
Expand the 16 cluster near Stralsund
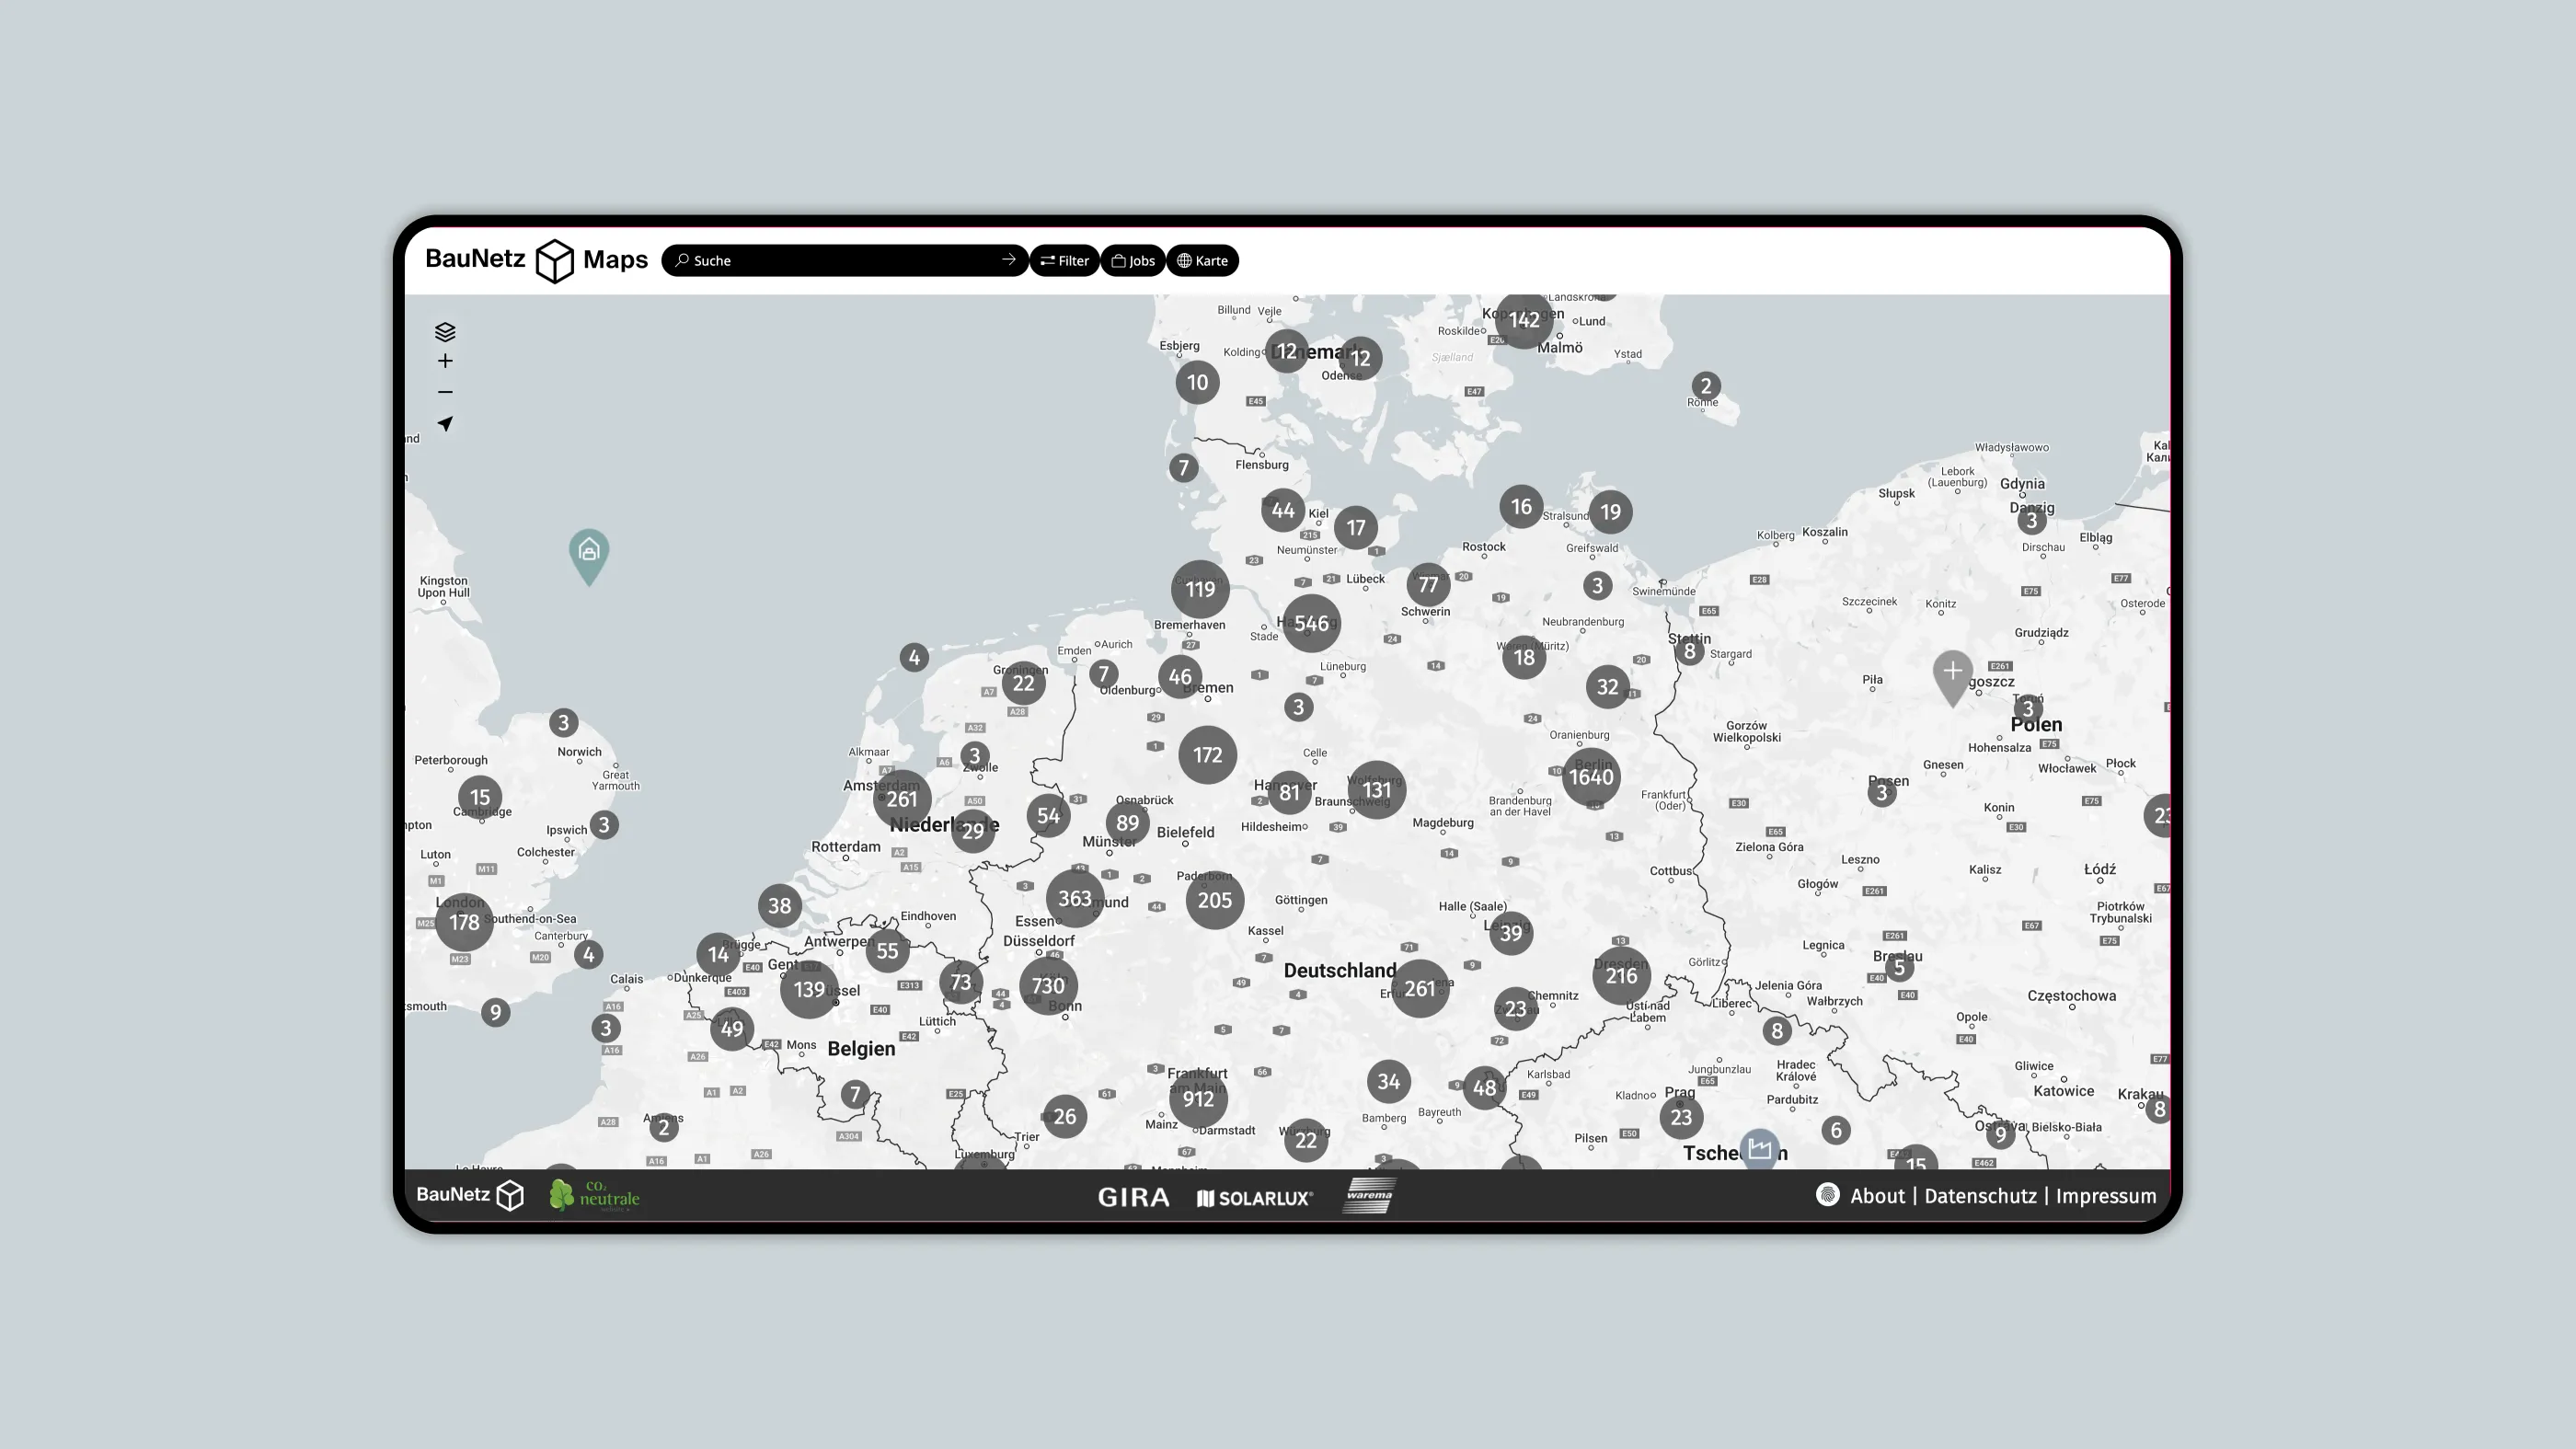point(1521,507)
